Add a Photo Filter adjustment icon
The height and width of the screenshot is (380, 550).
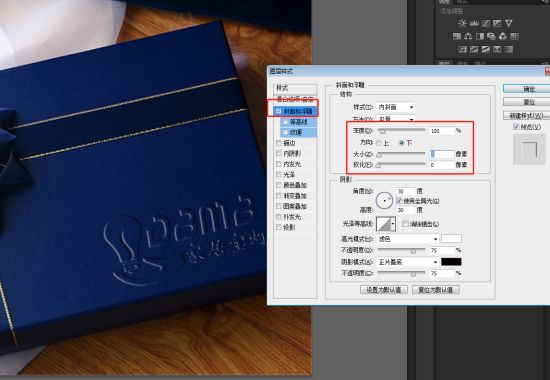tap(491, 36)
